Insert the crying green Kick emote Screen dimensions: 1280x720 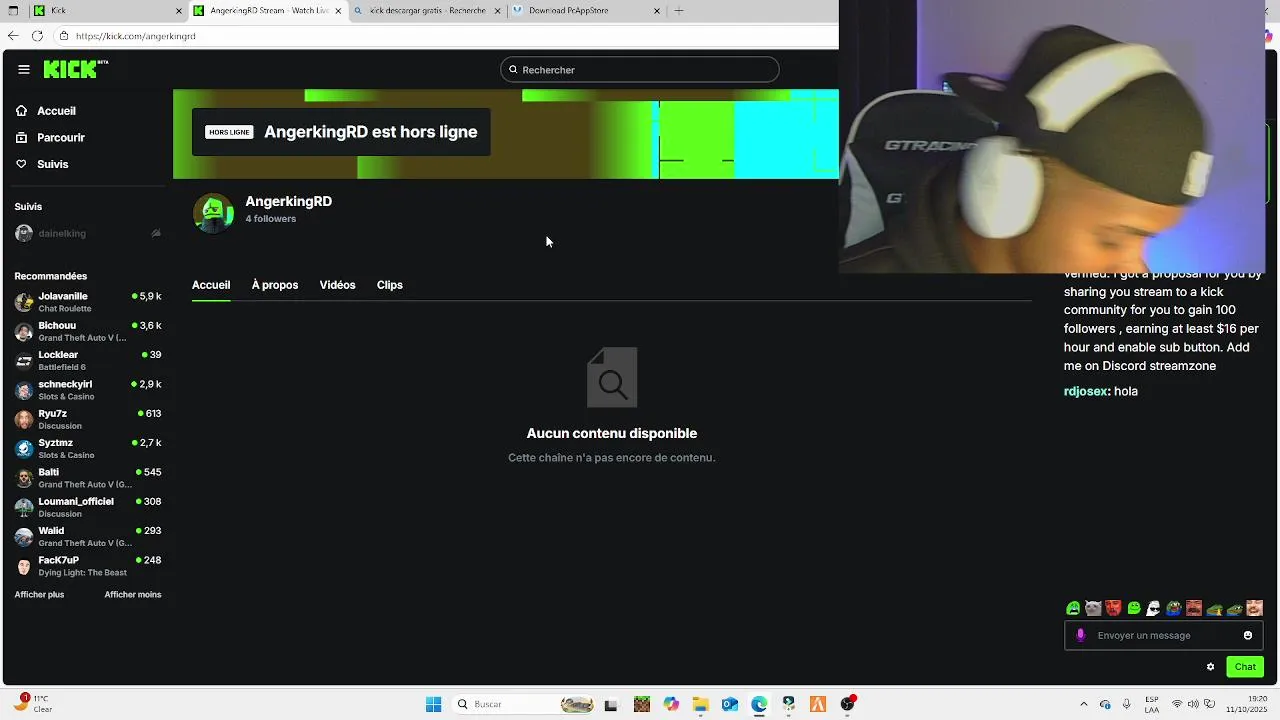(1073, 608)
